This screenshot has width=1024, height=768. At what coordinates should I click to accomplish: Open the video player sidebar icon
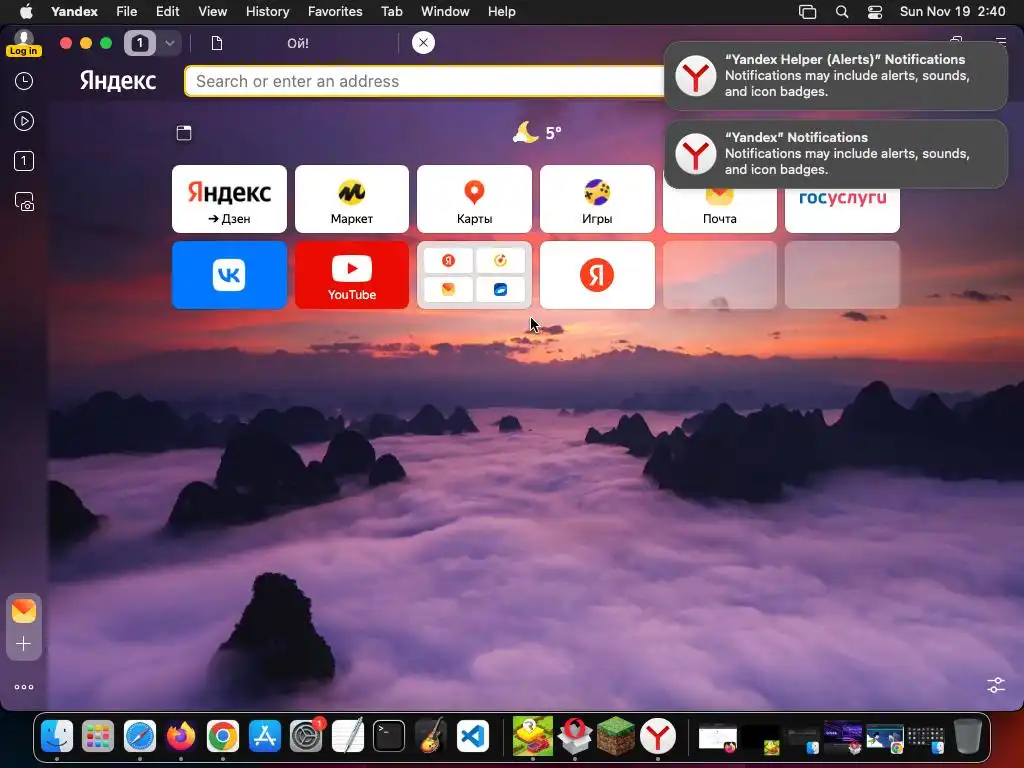[24, 121]
